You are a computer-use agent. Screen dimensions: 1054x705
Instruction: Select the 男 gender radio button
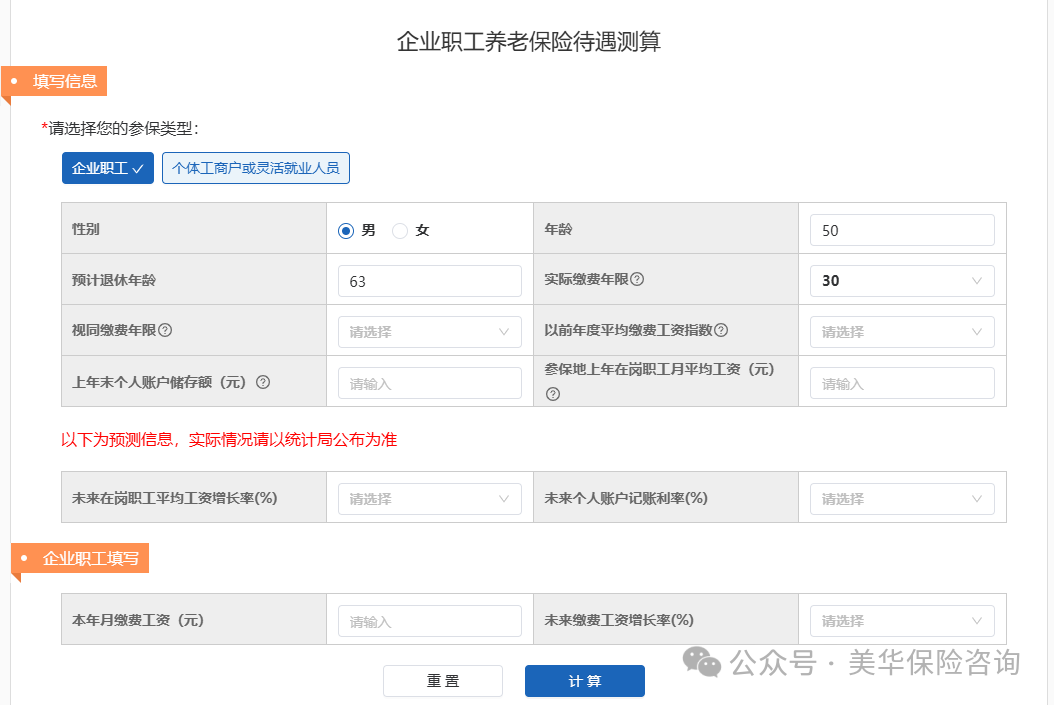point(344,229)
